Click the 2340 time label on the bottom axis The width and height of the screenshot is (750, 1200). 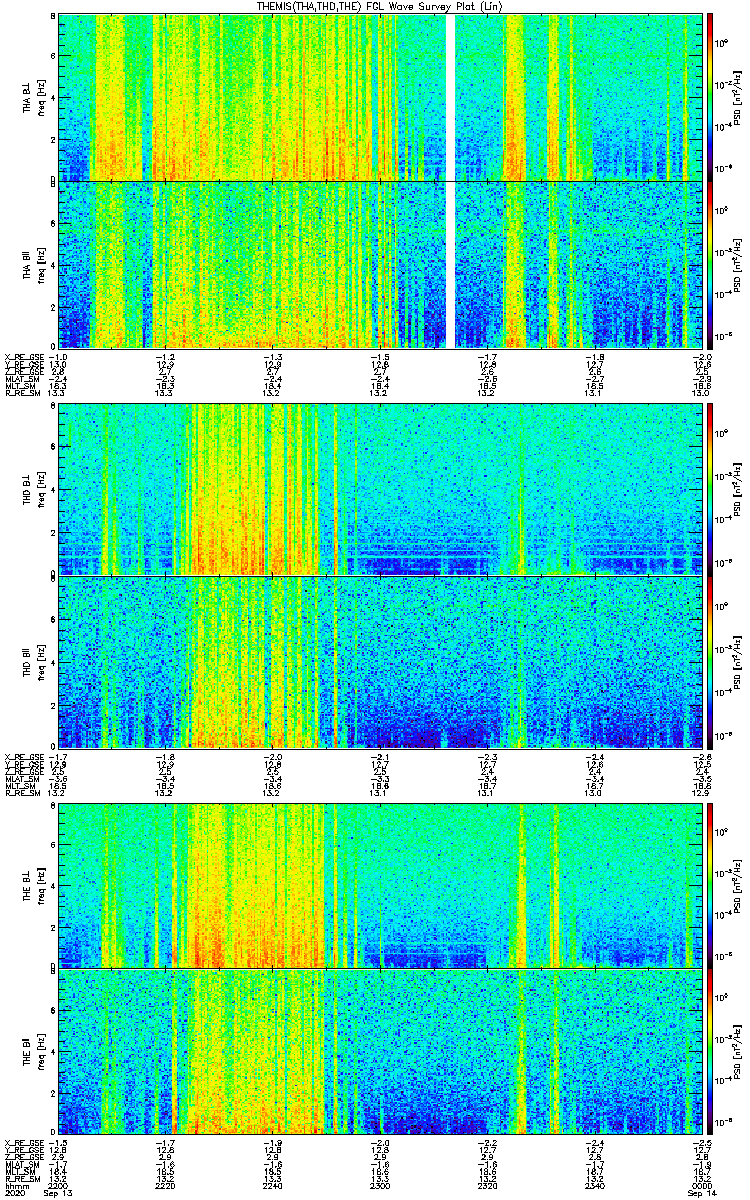[593, 1184]
